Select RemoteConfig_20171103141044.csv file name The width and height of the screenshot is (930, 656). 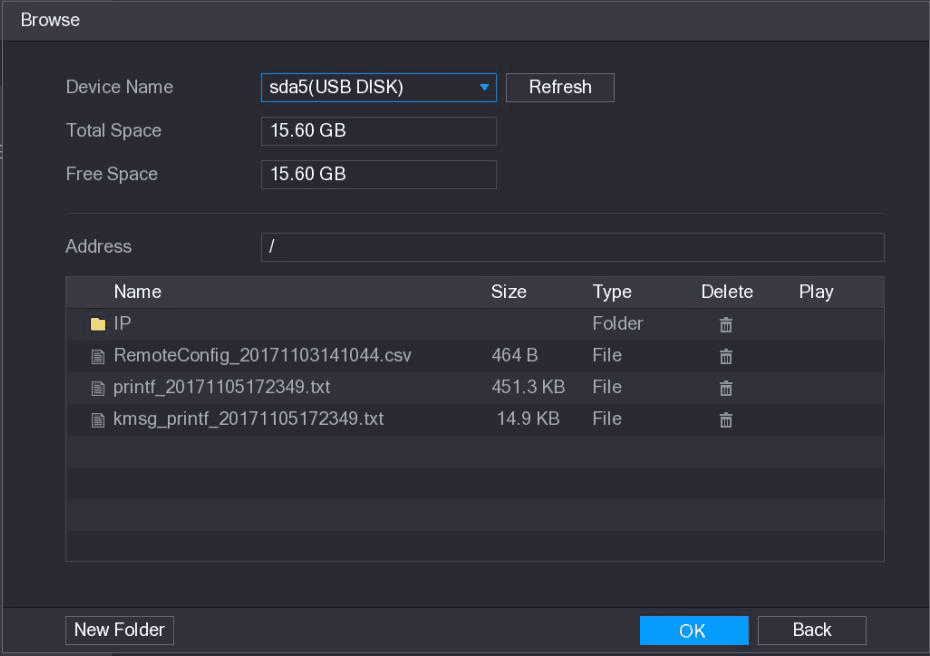[262, 355]
